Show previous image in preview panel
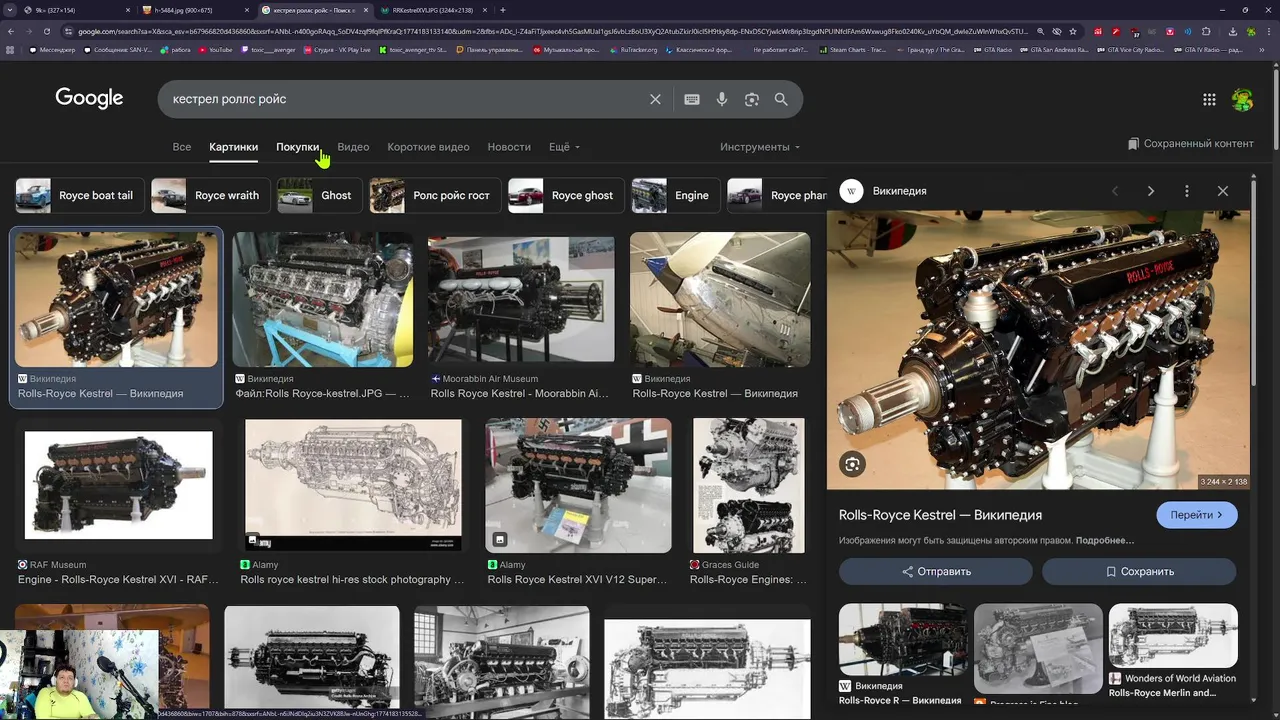Viewport: 1280px width, 720px height. click(1115, 191)
